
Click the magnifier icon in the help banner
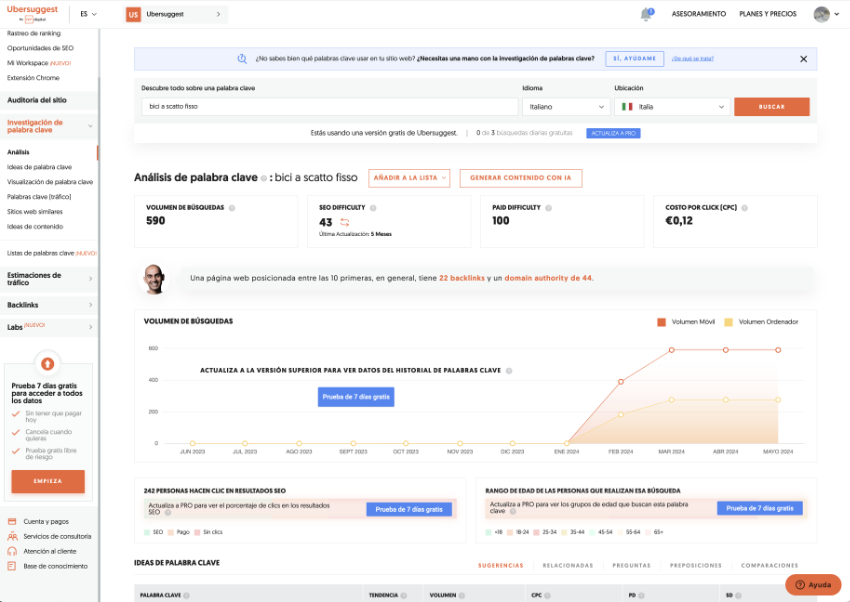pos(242,59)
